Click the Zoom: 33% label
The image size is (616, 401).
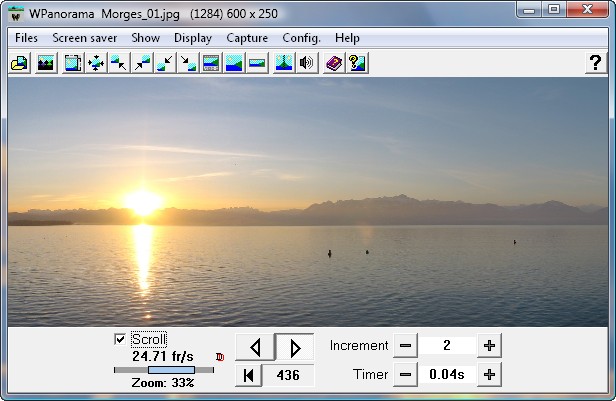click(x=163, y=383)
